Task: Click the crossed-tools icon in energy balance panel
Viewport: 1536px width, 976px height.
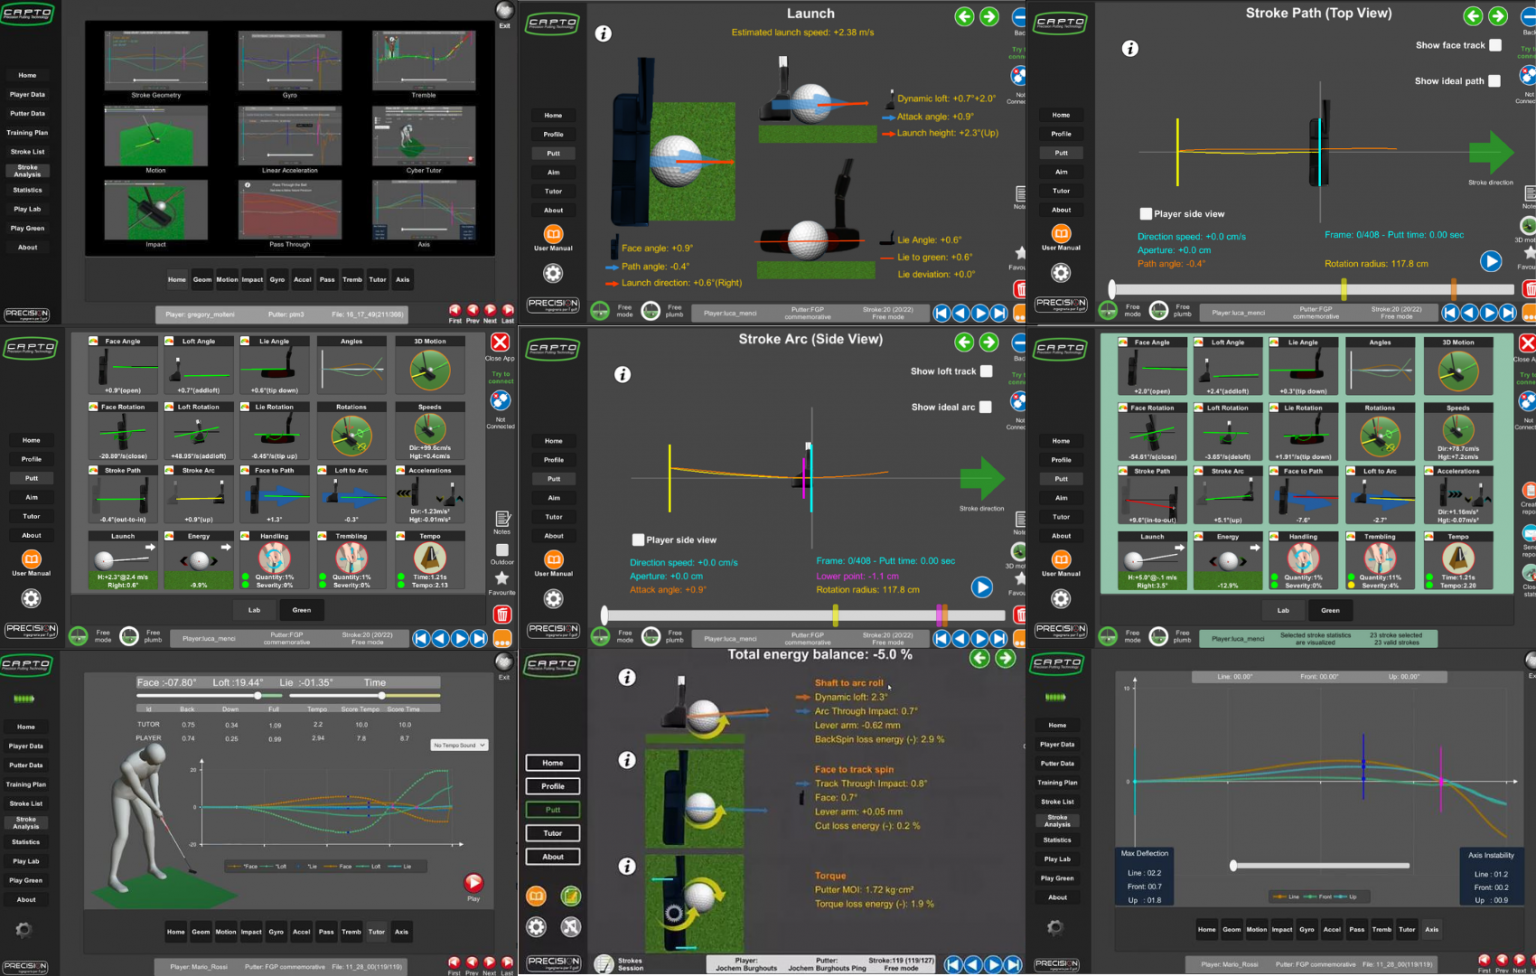Action: pyautogui.click(x=570, y=927)
